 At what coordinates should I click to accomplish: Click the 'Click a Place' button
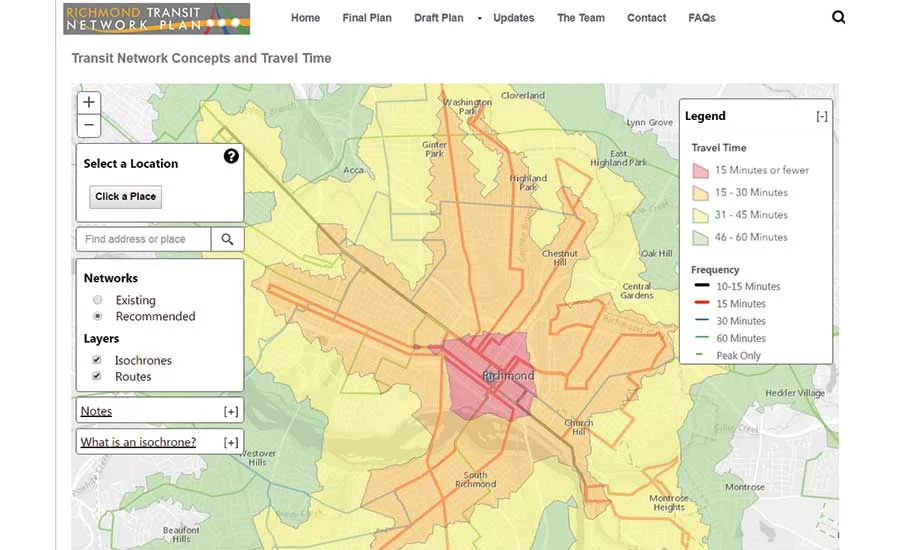(125, 196)
